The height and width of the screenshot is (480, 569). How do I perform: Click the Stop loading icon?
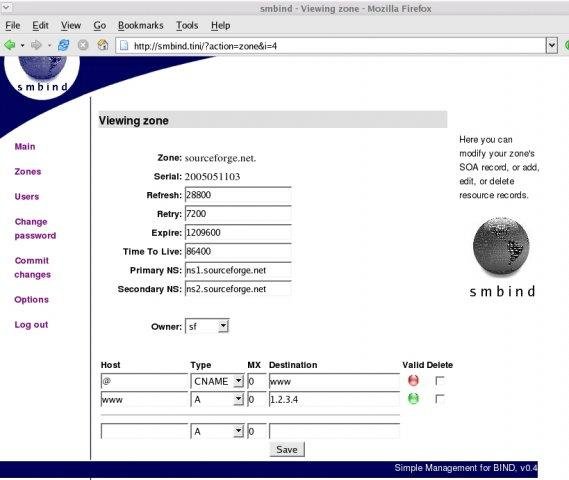click(x=83, y=45)
